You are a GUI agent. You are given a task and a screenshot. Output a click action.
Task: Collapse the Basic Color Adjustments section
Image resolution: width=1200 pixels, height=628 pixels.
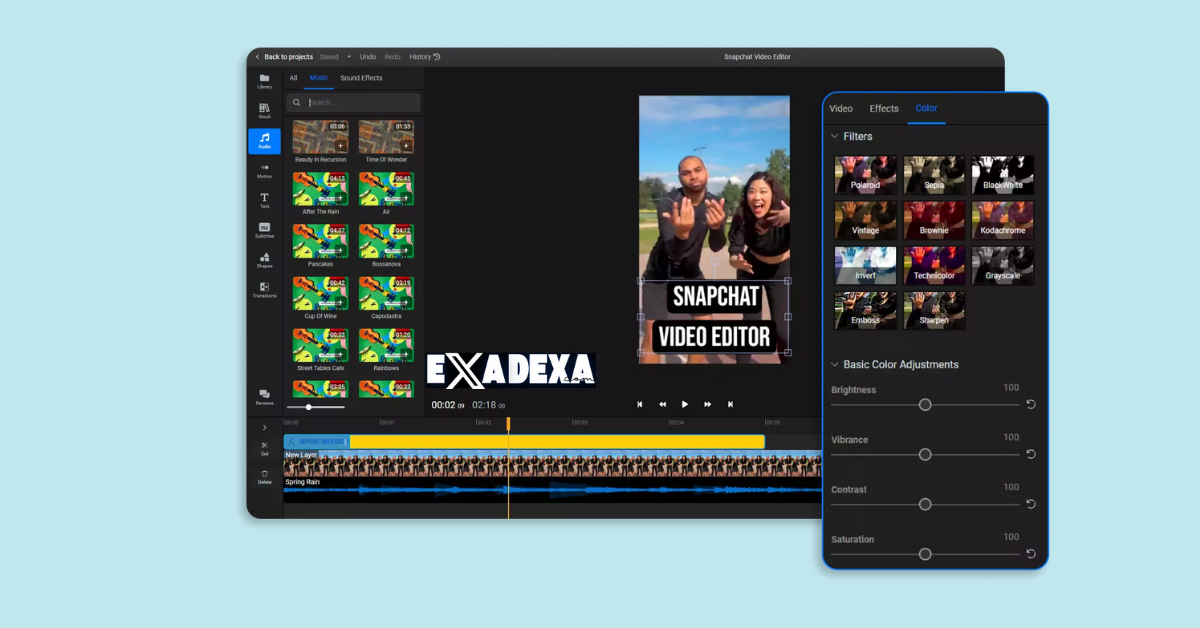click(835, 364)
